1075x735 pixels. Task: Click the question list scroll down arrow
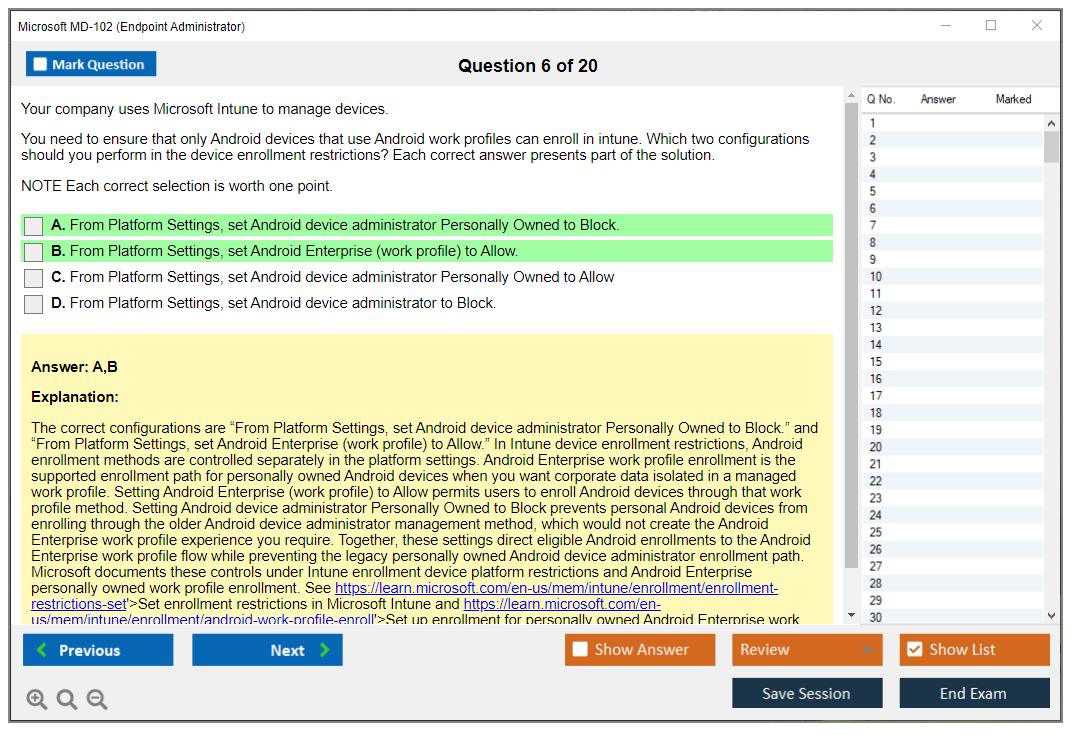[1051, 616]
